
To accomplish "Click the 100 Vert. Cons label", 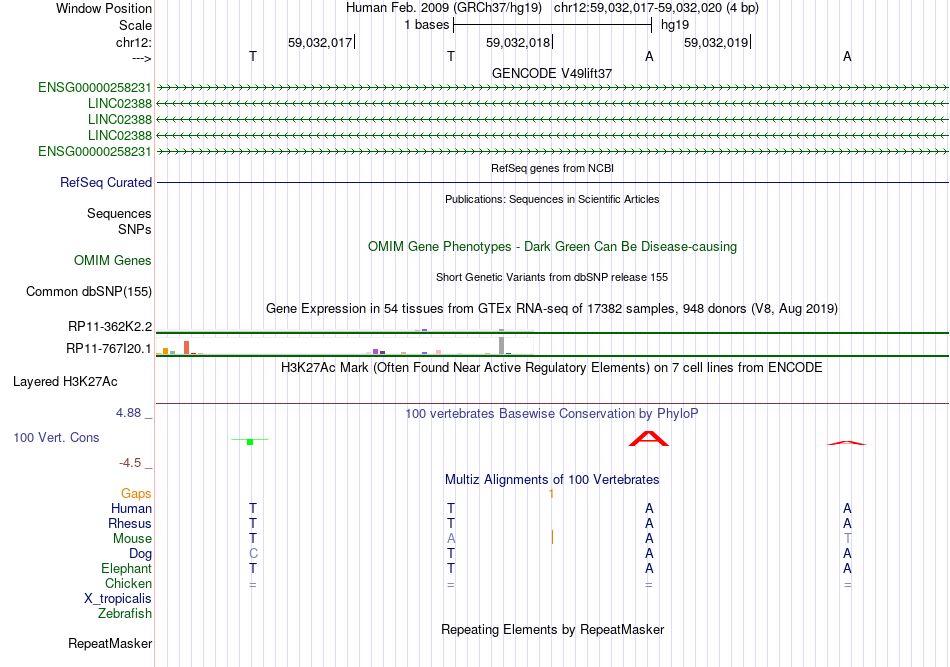I will 56,437.
